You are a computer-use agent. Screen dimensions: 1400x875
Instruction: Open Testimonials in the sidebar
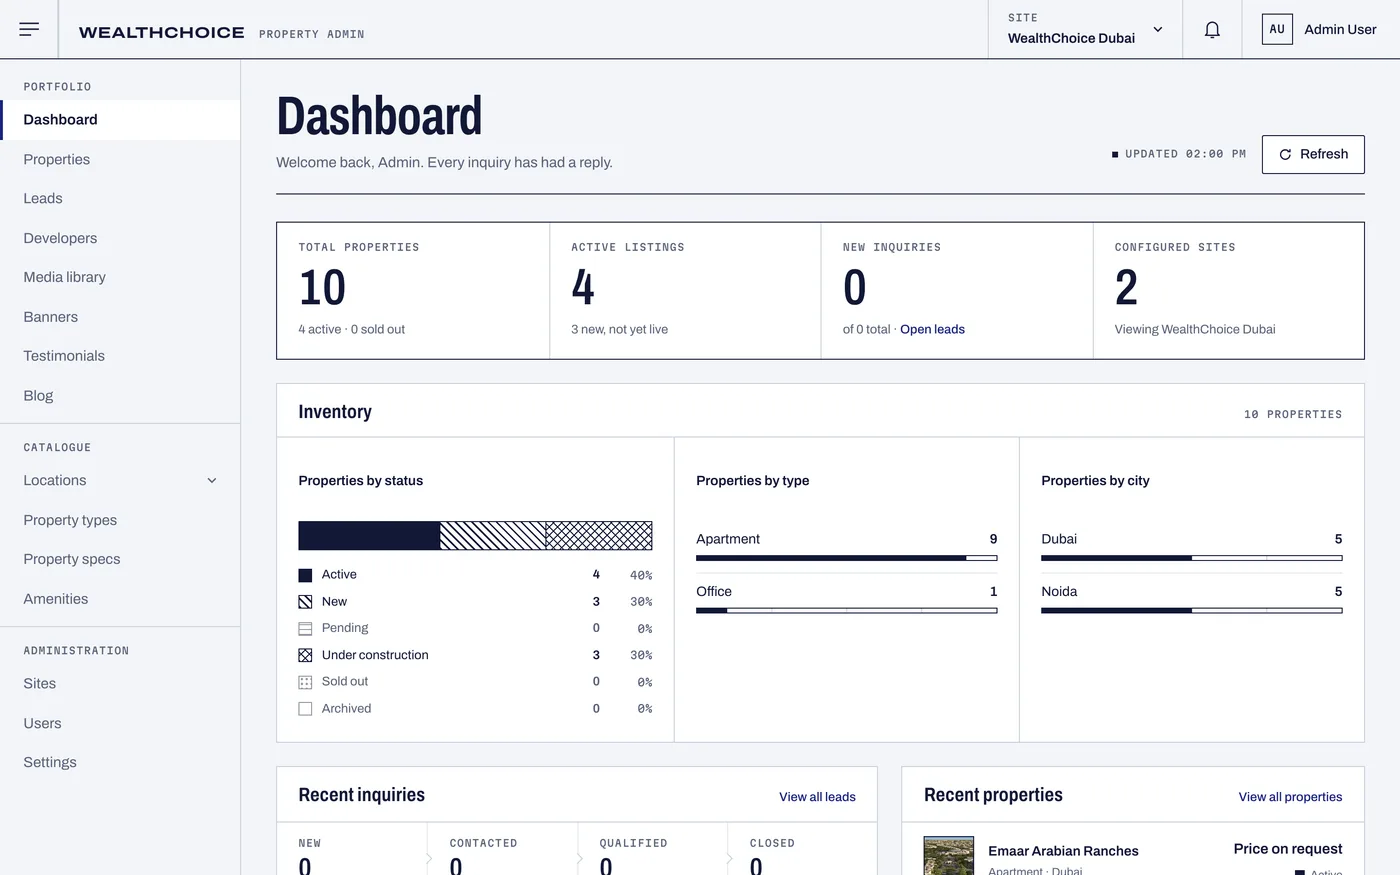tap(120, 356)
